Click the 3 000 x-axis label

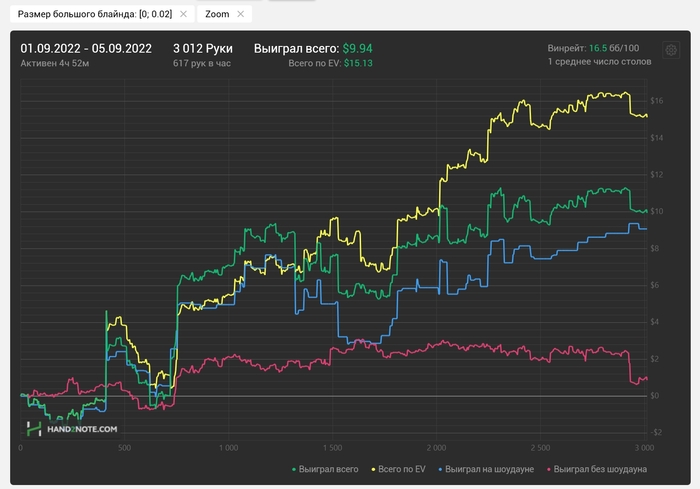(645, 448)
